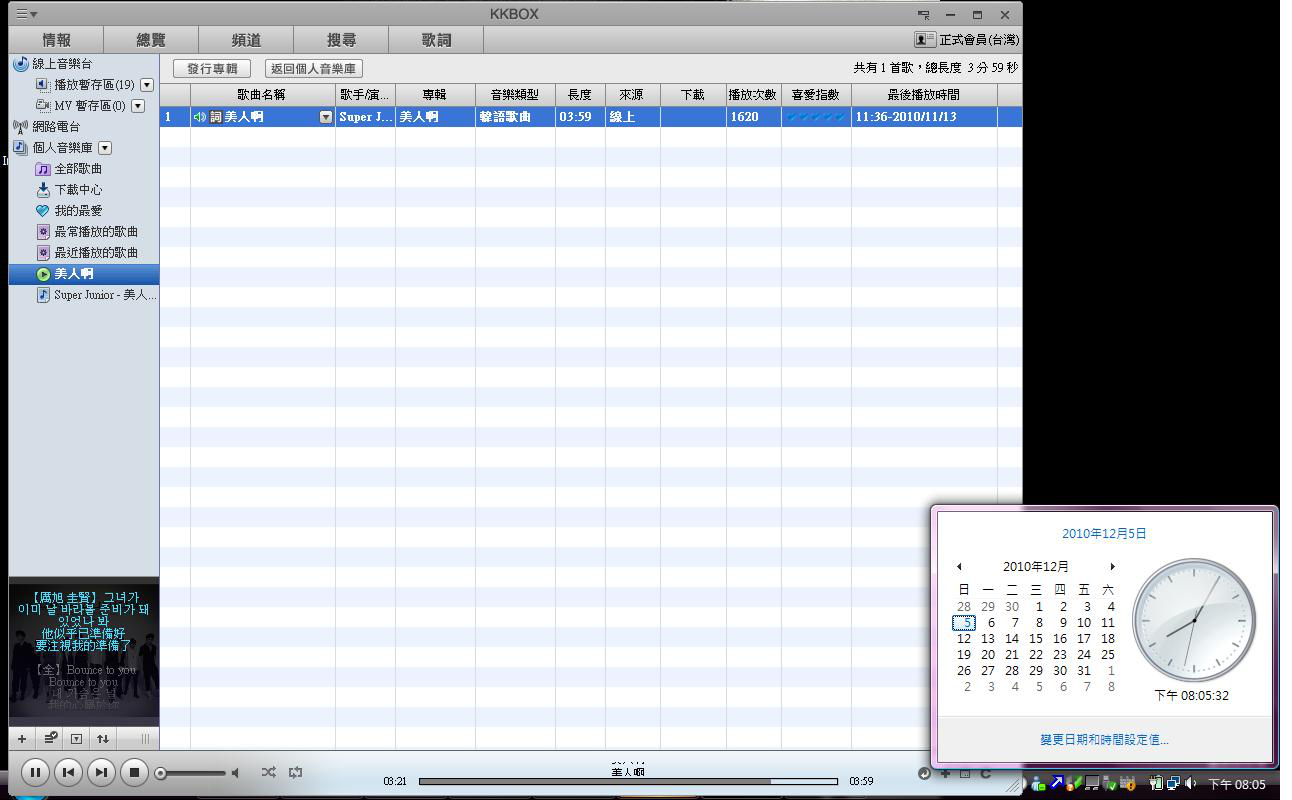The width and height of the screenshot is (1292, 800).
Task: Click the system tray volume icon
Action: [x=1190, y=784]
